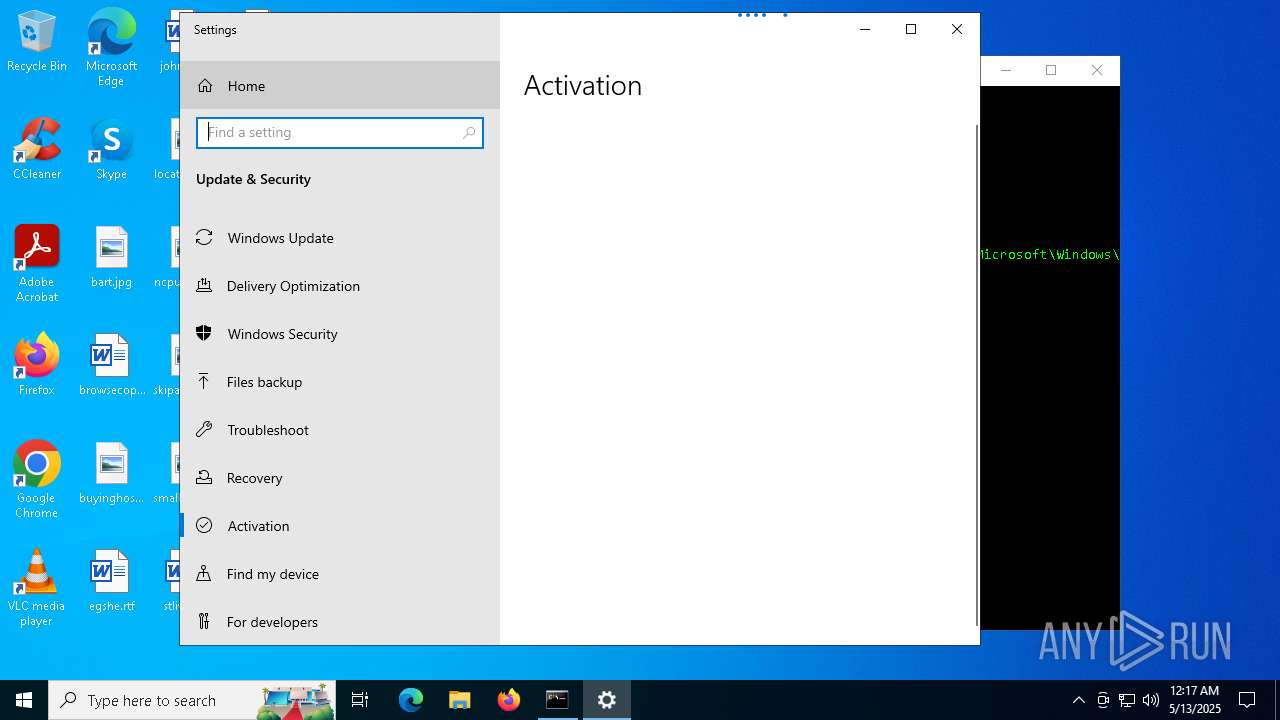
Task: Open Windows Update settings
Action: (340, 238)
